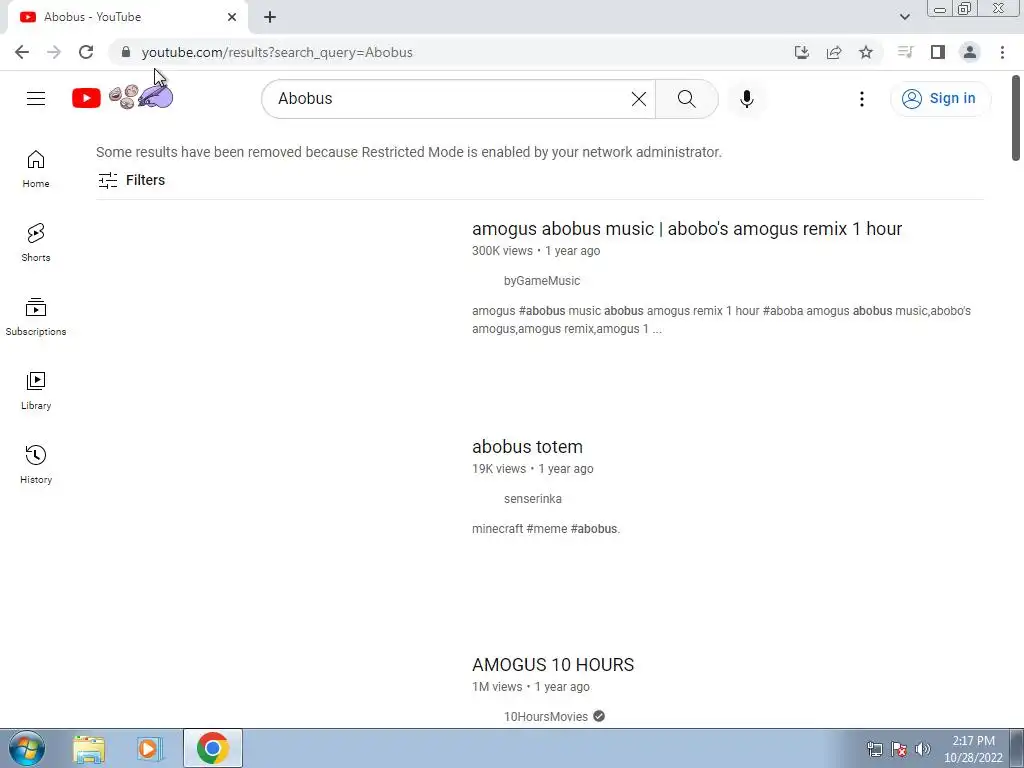Click the Sign in button
1024x768 pixels.
pyautogui.click(x=940, y=99)
